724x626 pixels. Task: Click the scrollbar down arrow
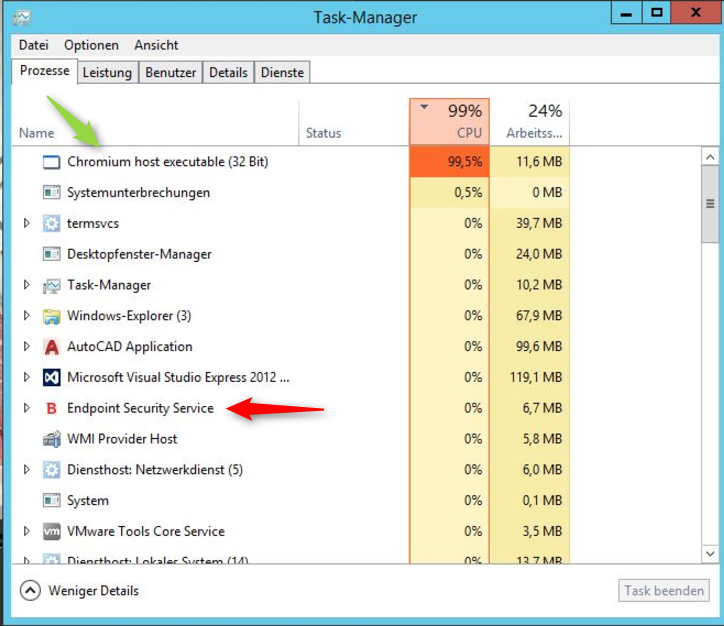tap(710, 553)
